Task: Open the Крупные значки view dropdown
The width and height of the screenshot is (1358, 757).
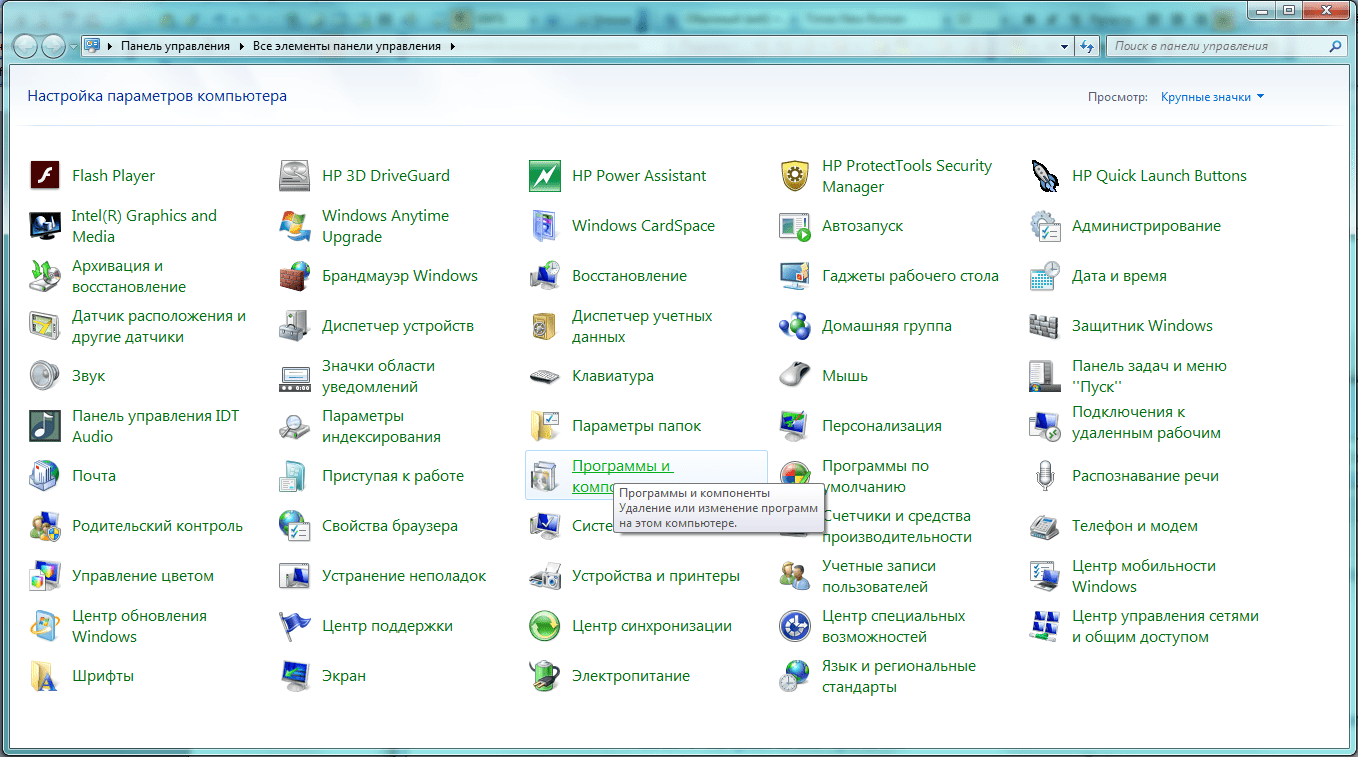Action: pyautogui.click(x=1212, y=97)
